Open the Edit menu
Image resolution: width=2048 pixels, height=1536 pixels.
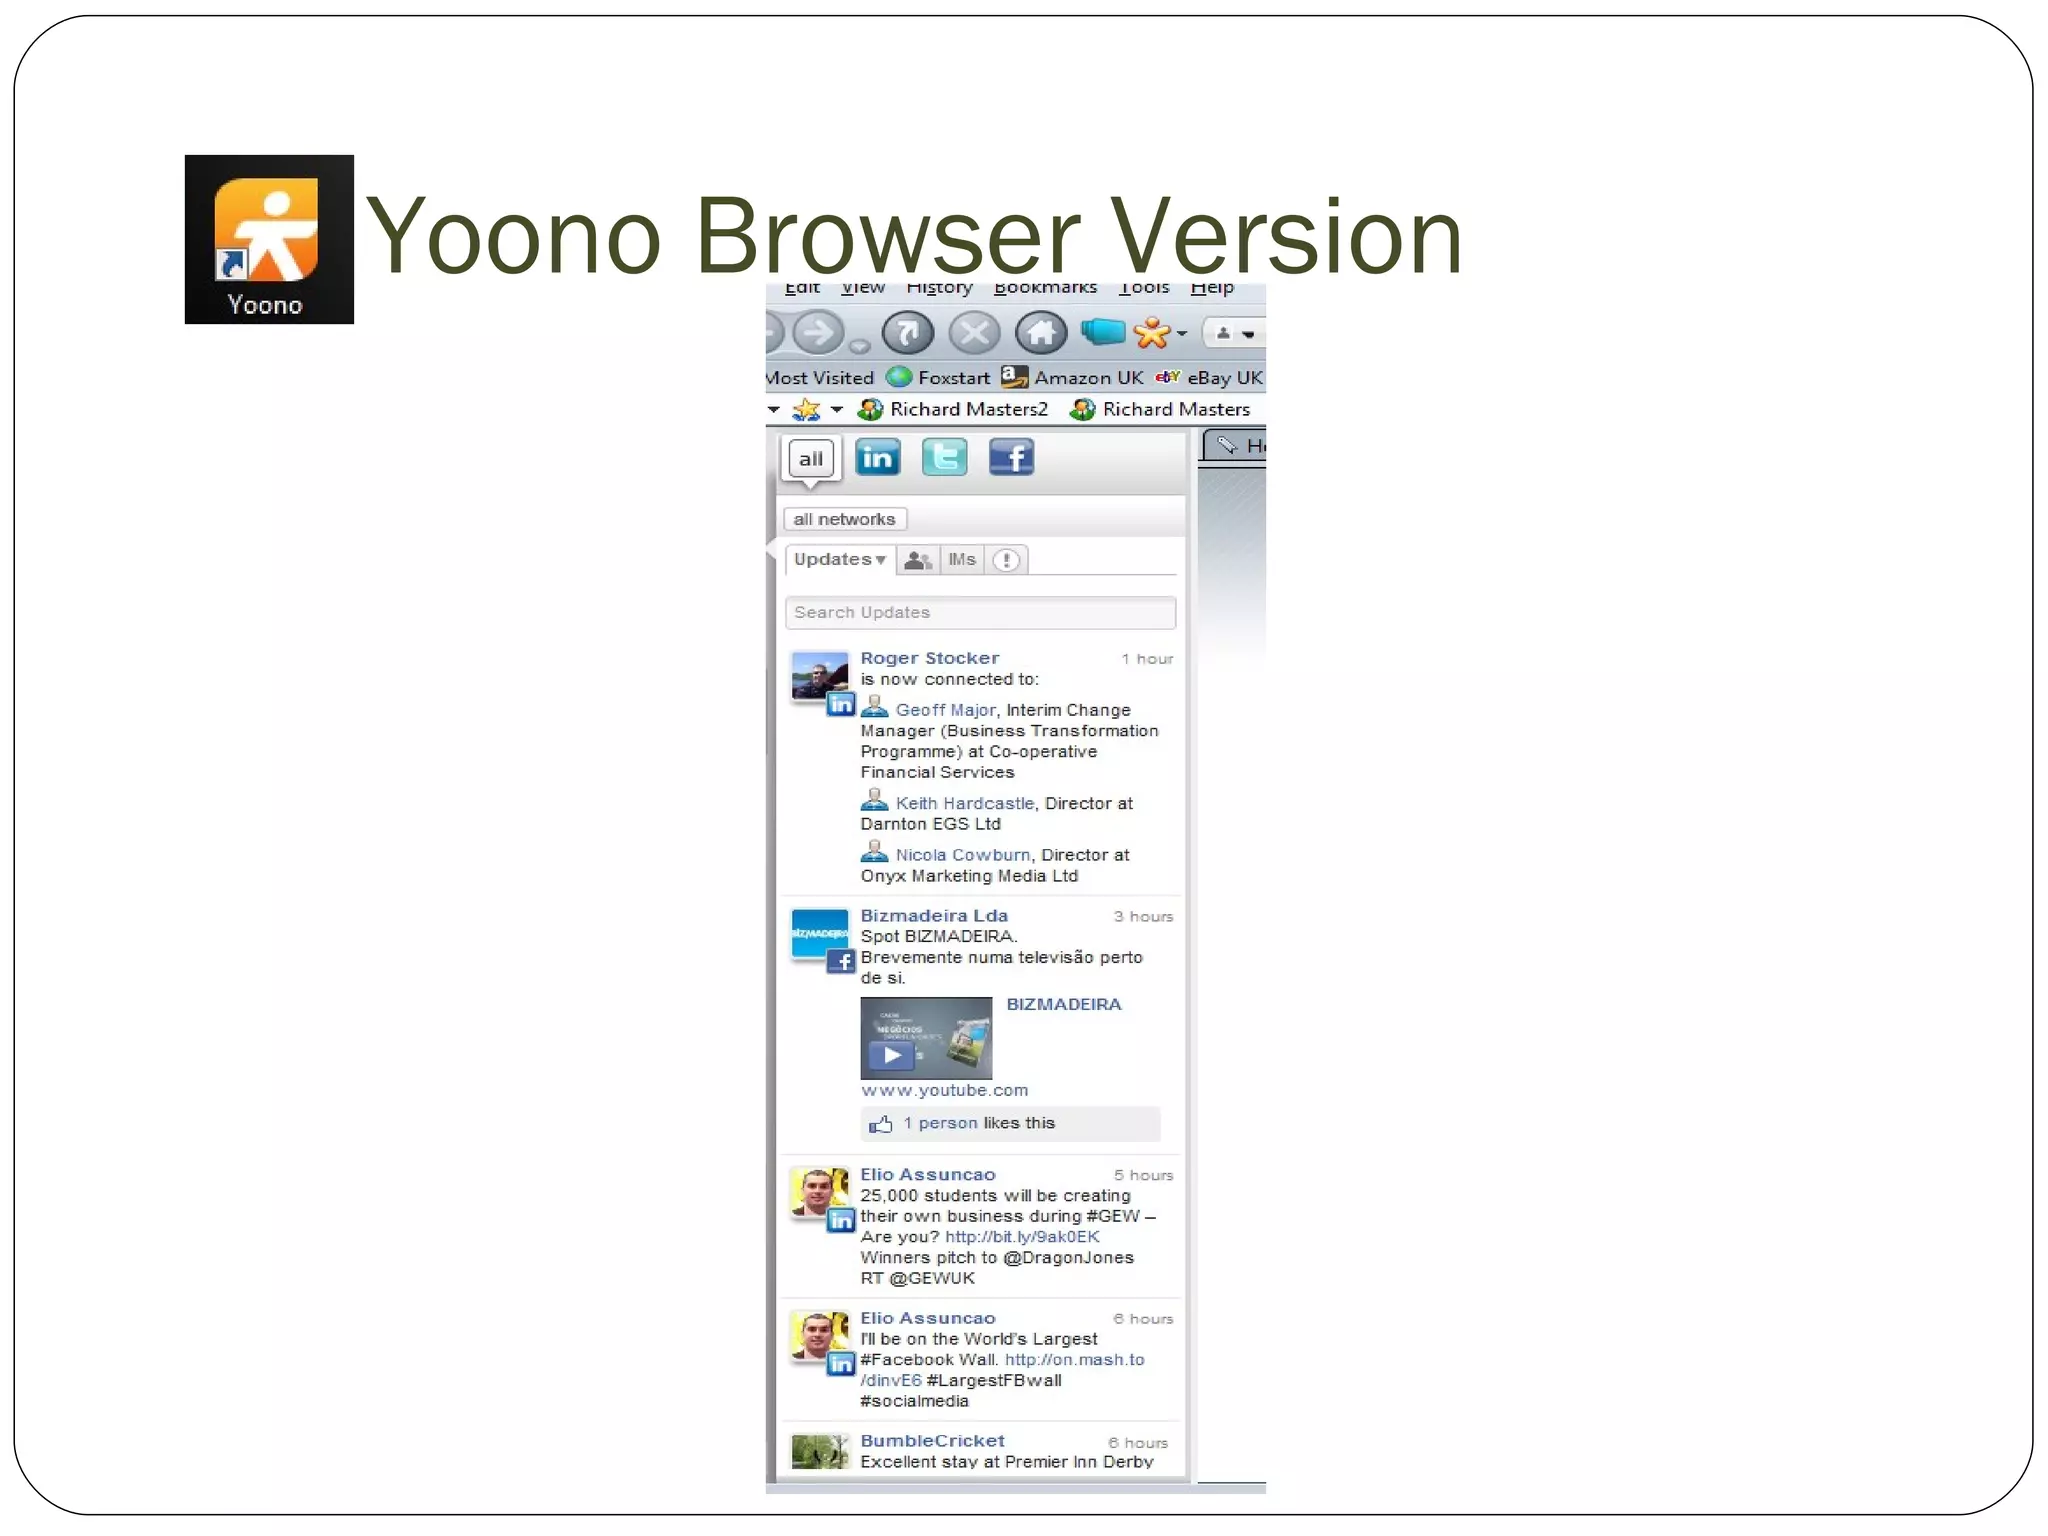click(x=802, y=288)
